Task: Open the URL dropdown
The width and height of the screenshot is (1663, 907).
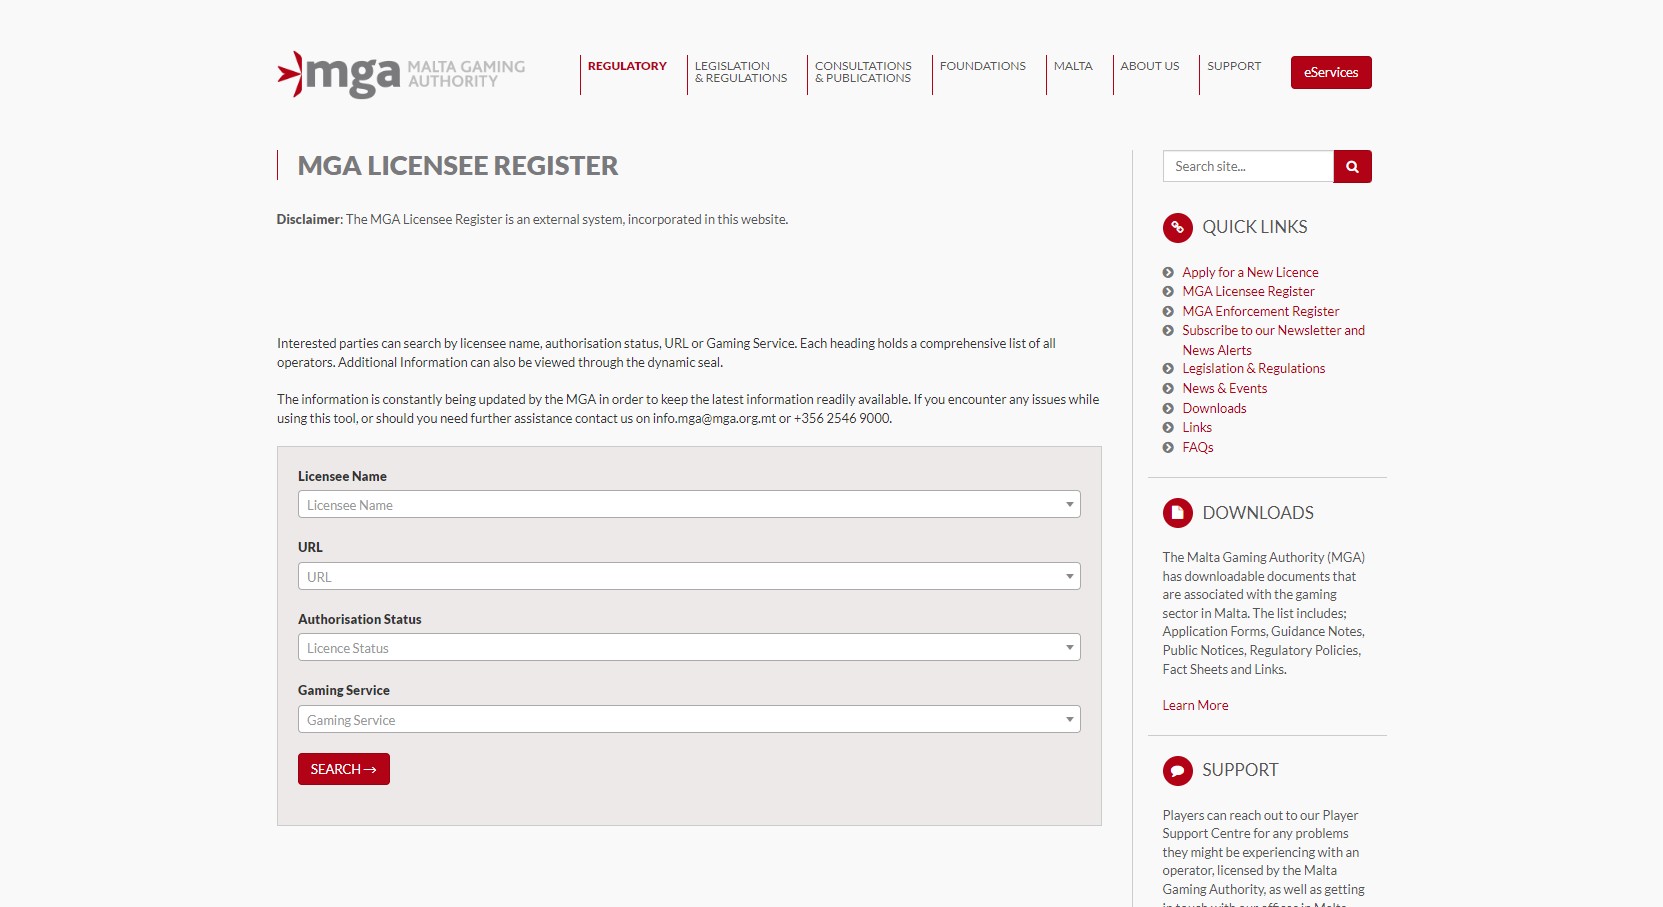Action: 689,576
